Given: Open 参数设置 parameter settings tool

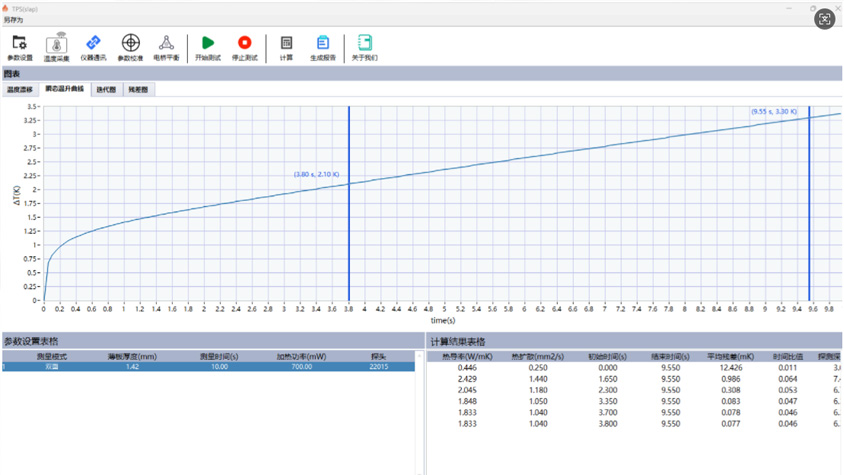Looking at the screenshot, I should pyautogui.click(x=20, y=47).
